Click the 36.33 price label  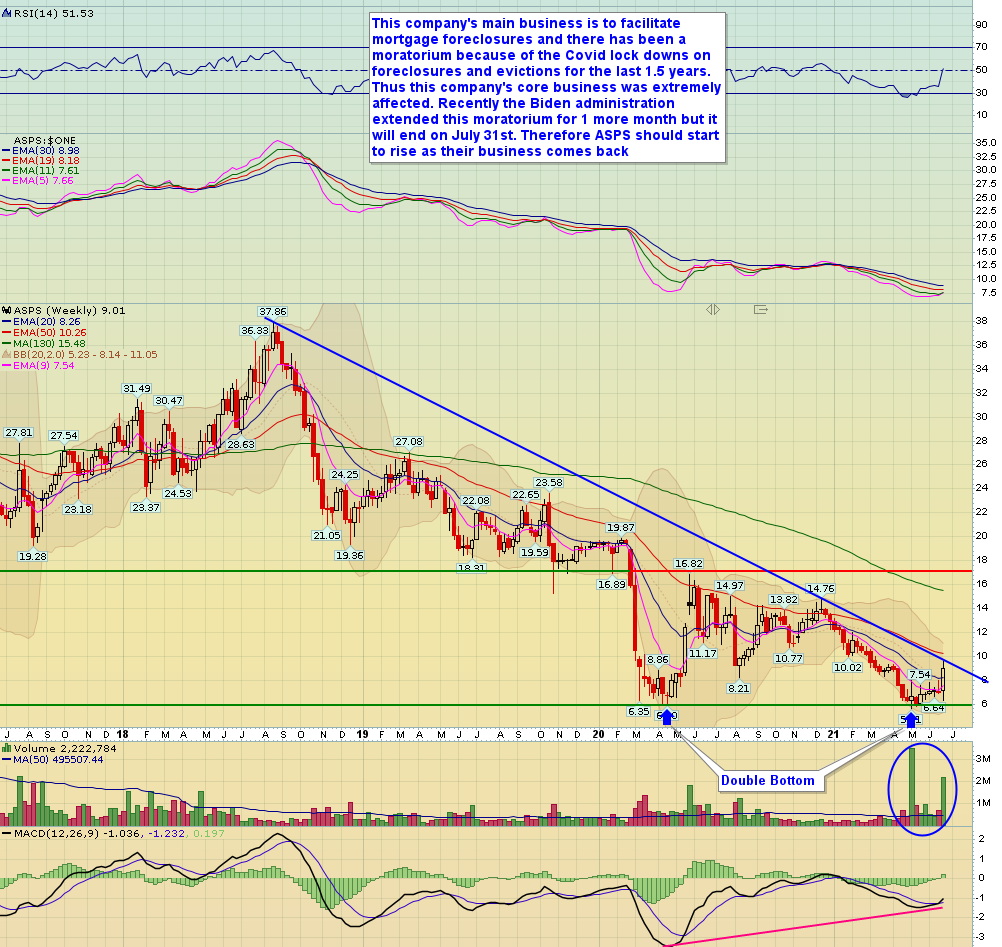(254, 331)
